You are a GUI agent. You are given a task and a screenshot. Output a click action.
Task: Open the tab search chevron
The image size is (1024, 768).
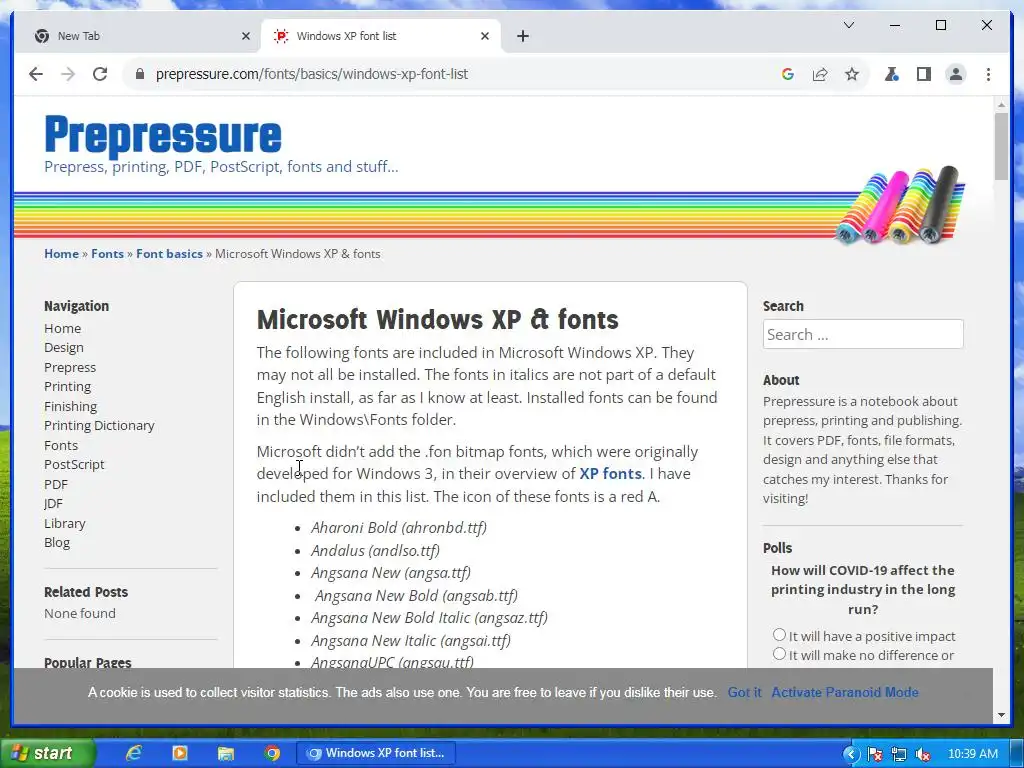pos(849,25)
